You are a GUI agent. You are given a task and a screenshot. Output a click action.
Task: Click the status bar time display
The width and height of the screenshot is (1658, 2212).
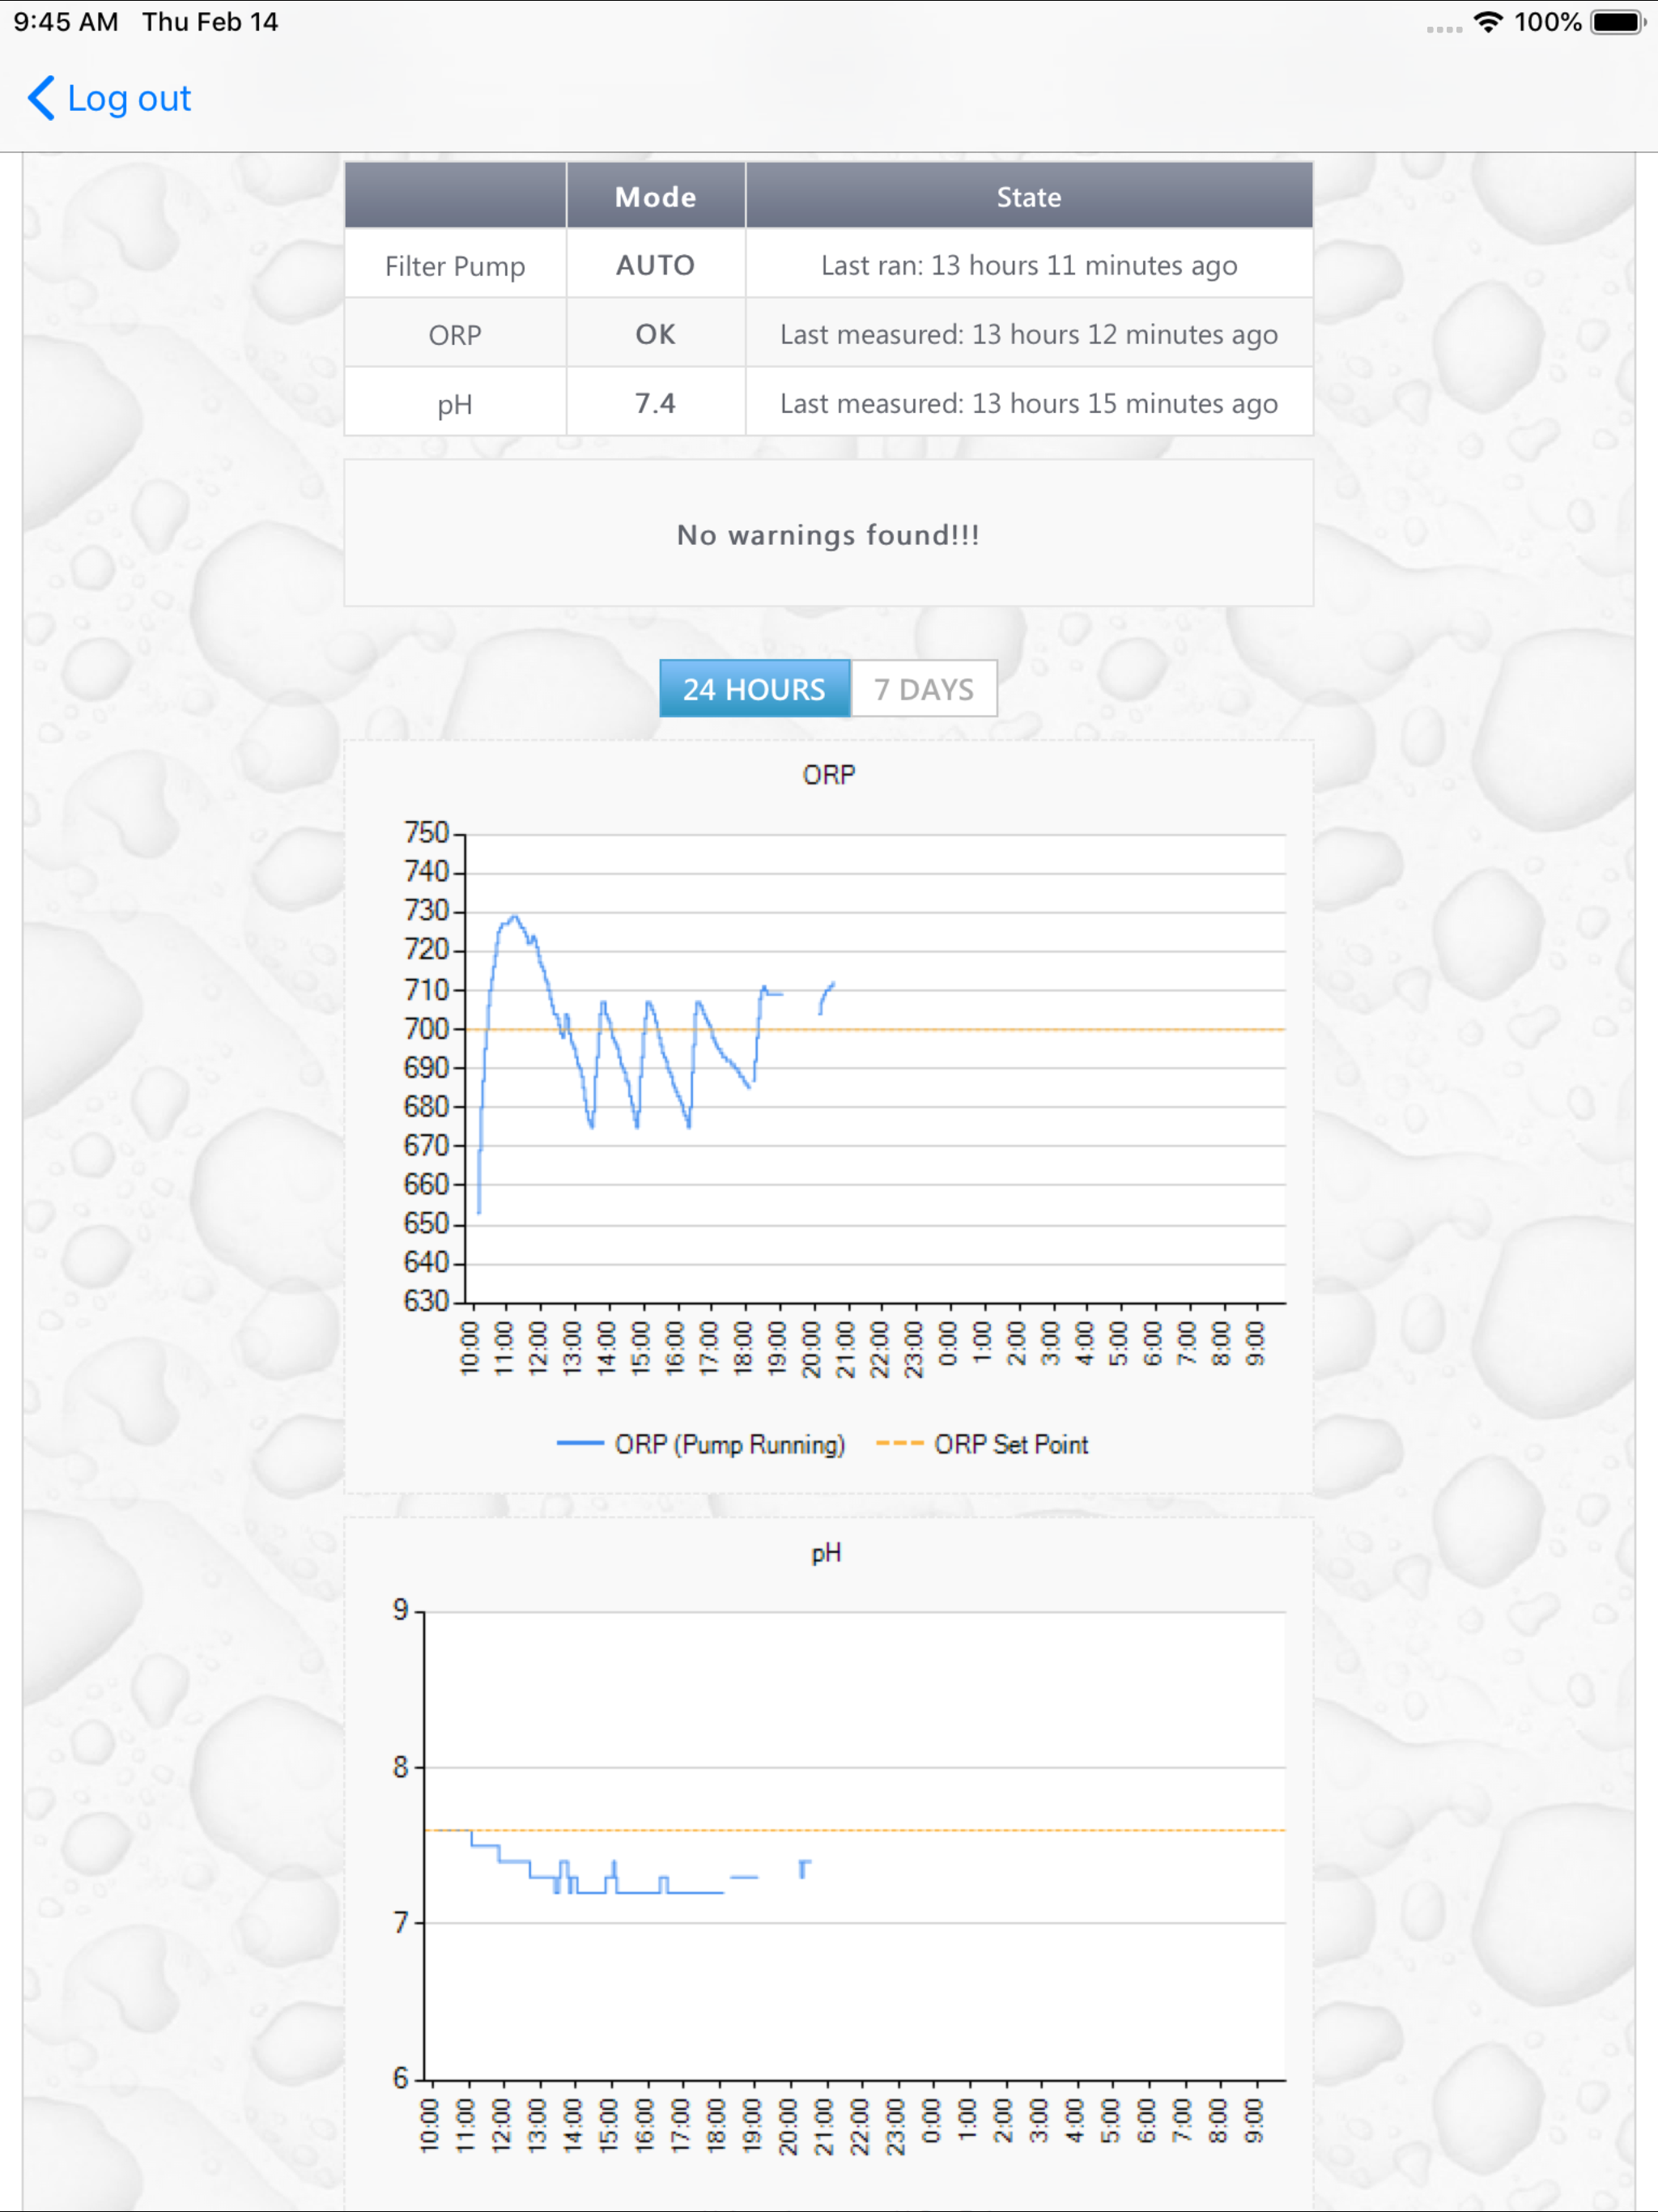tap(66, 22)
